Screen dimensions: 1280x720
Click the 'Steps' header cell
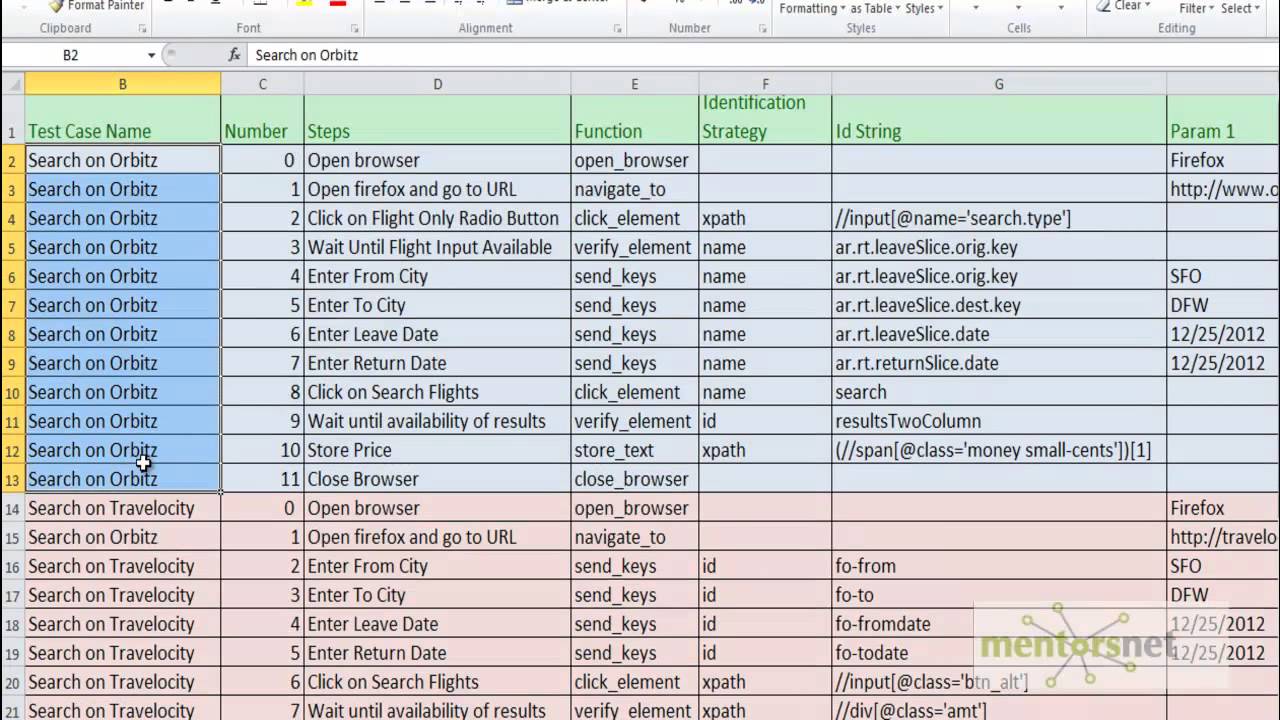click(437, 120)
